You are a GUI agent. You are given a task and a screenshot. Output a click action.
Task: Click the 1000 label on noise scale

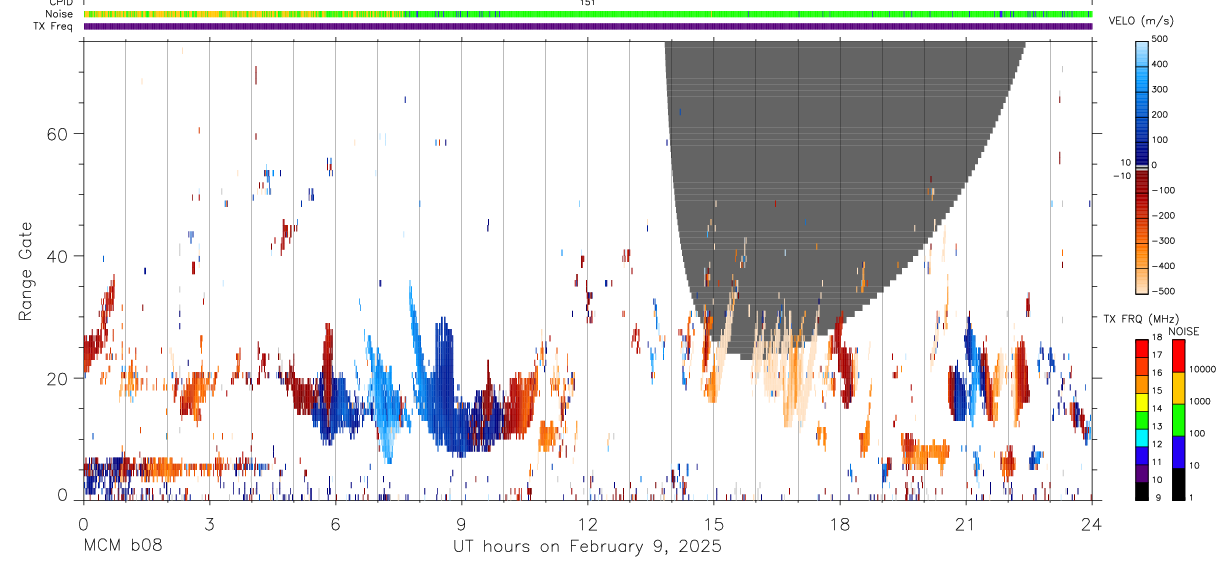[1202, 401]
